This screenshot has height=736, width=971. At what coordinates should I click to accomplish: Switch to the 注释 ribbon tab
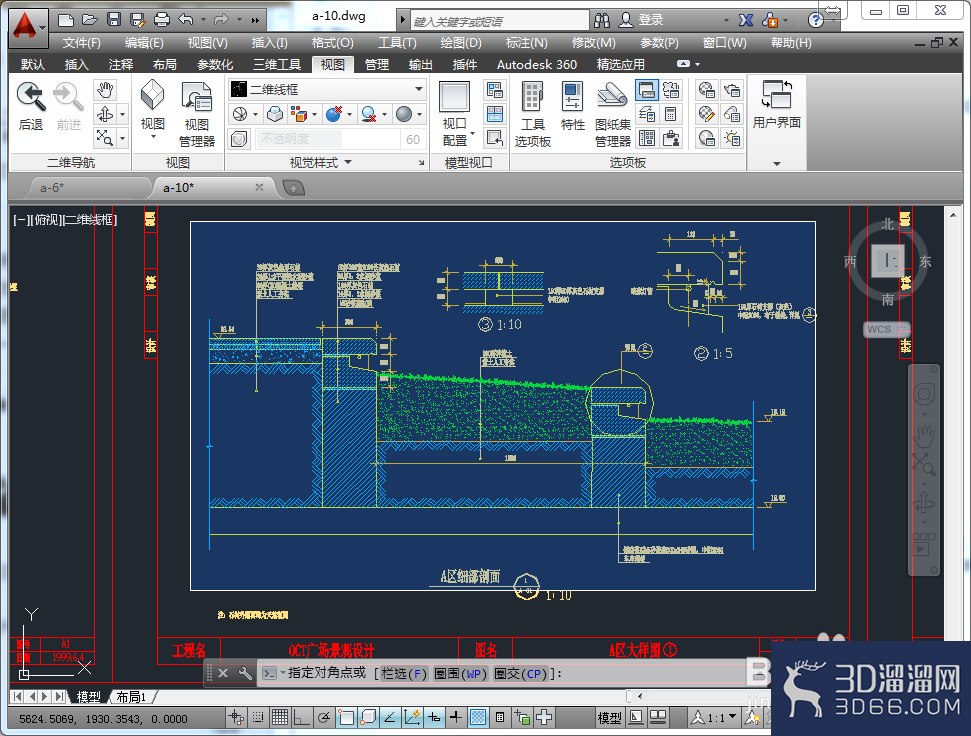click(121, 64)
